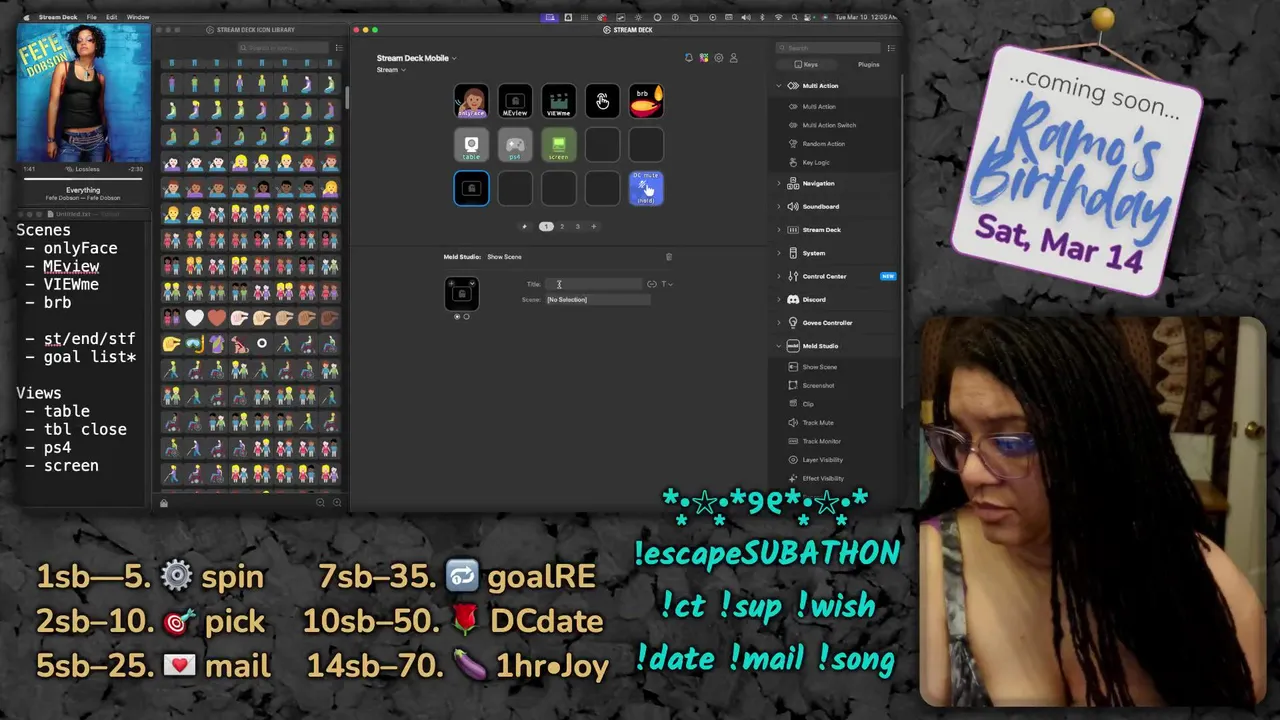Choose the Key Logic action
The image size is (1280, 720).
pyautogui.click(x=816, y=162)
